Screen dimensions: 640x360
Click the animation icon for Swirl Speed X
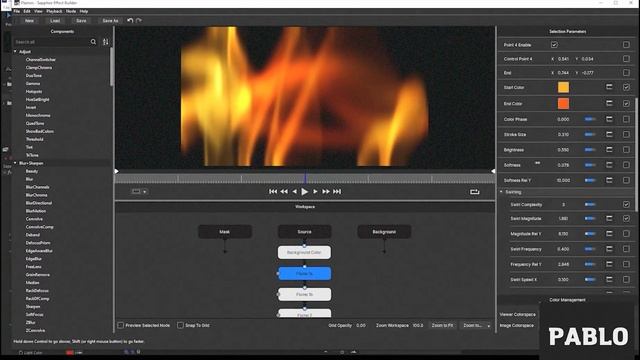pyautogui.click(x=609, y=280)
